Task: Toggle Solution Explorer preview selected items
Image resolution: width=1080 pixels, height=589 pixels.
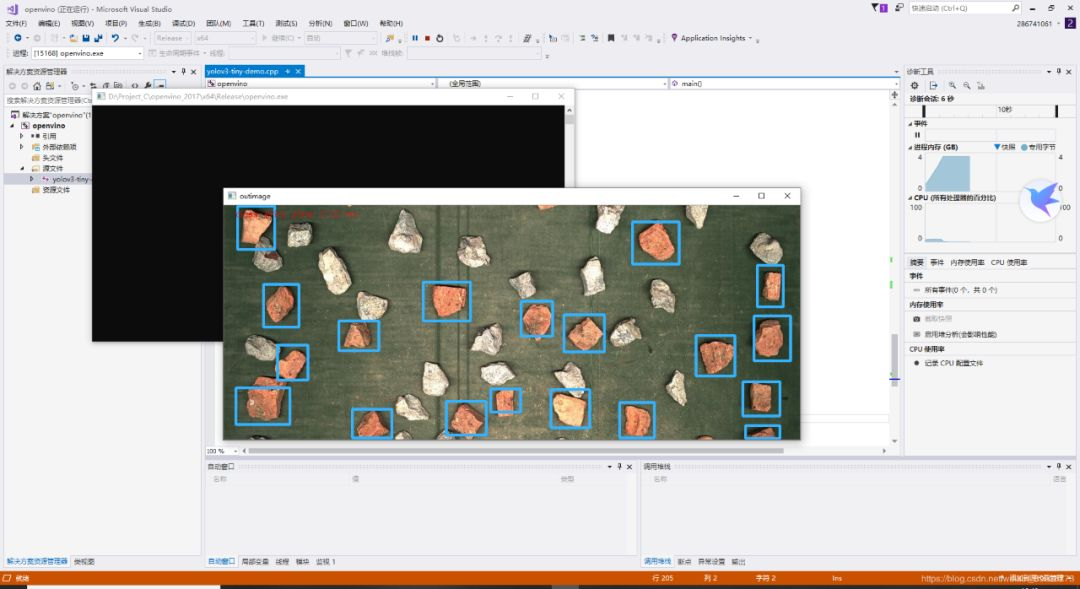Action: click(160, 85)
